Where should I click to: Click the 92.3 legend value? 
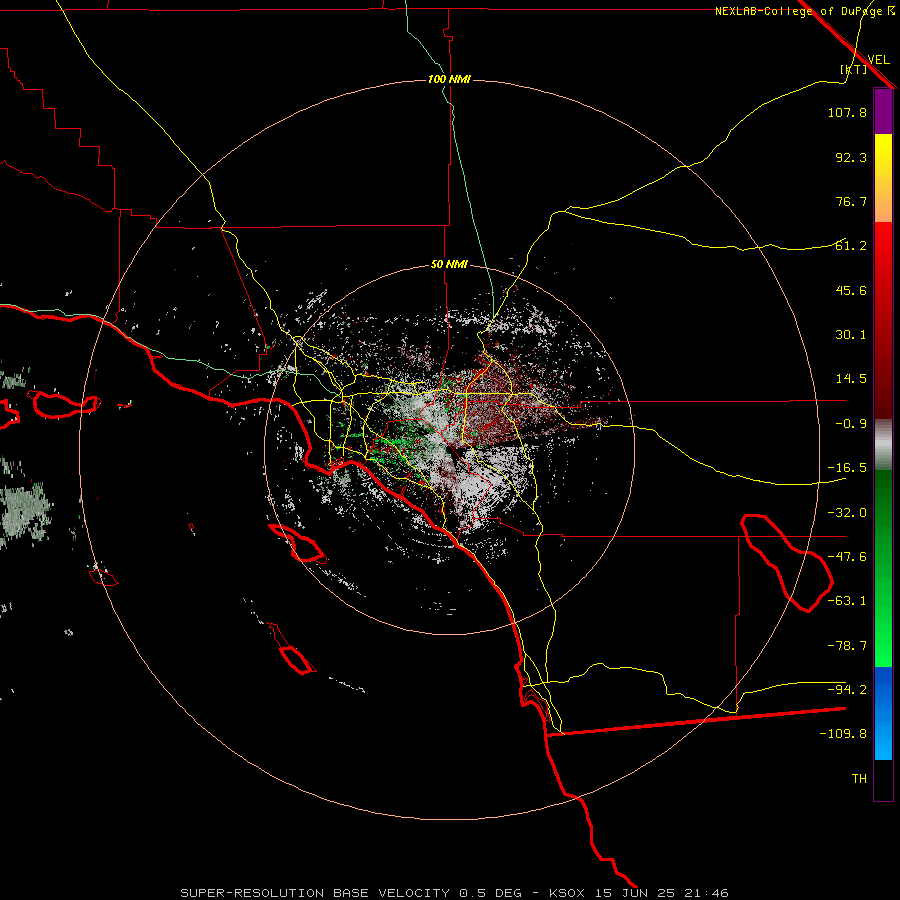[851, 157]
